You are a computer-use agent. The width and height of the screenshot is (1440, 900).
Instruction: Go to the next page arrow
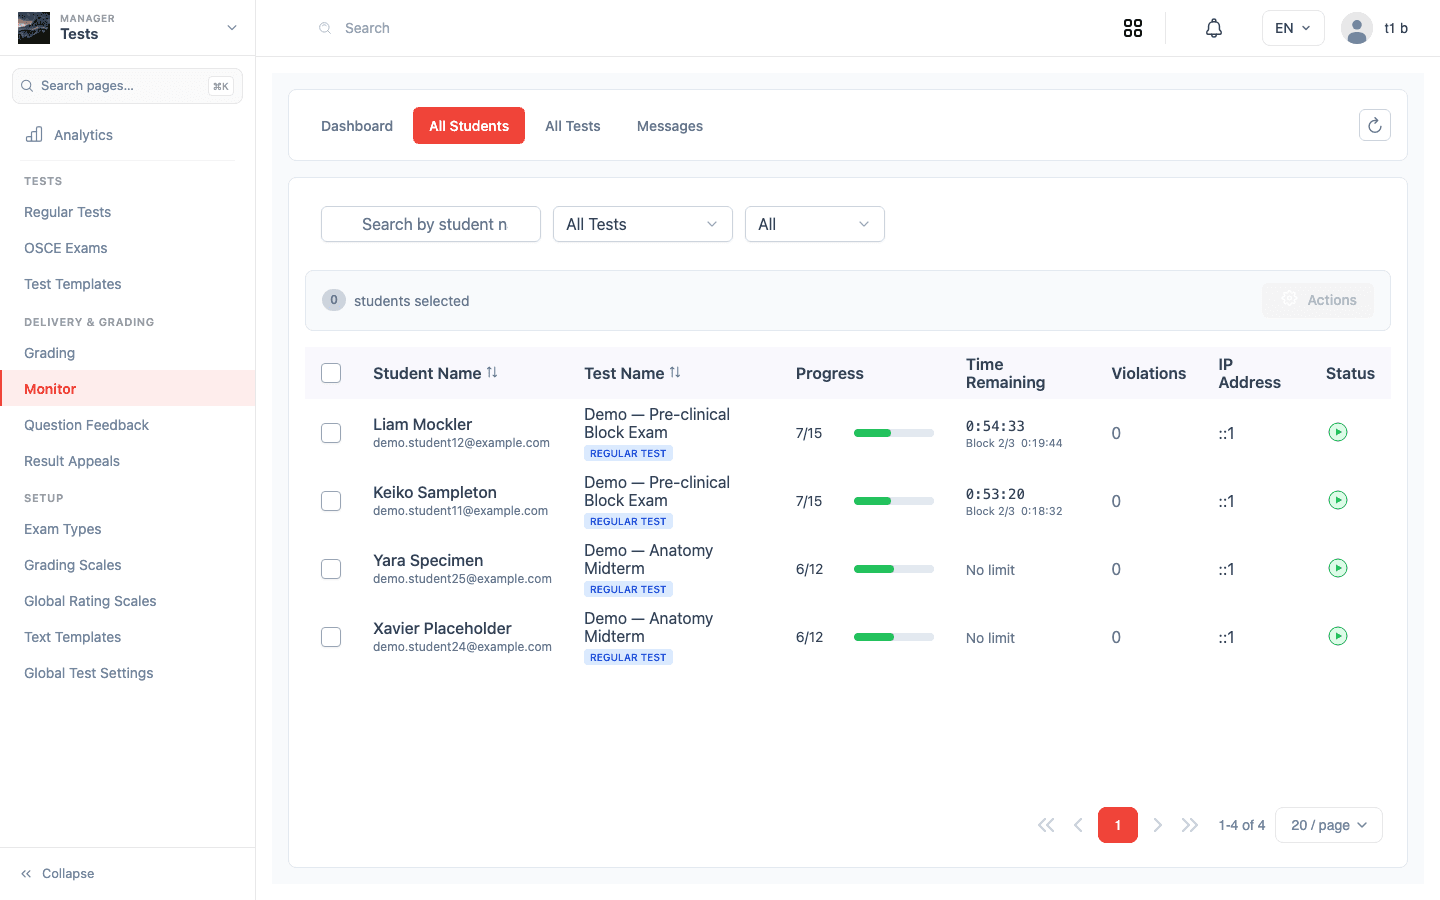pyautogui.click(x=1158, y=825)
